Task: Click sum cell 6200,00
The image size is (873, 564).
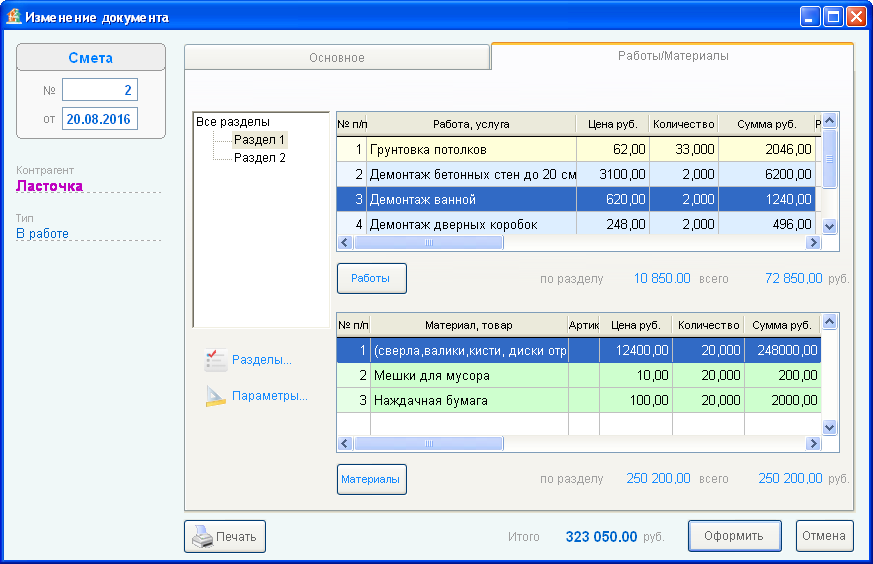Action: click(767, 174)
